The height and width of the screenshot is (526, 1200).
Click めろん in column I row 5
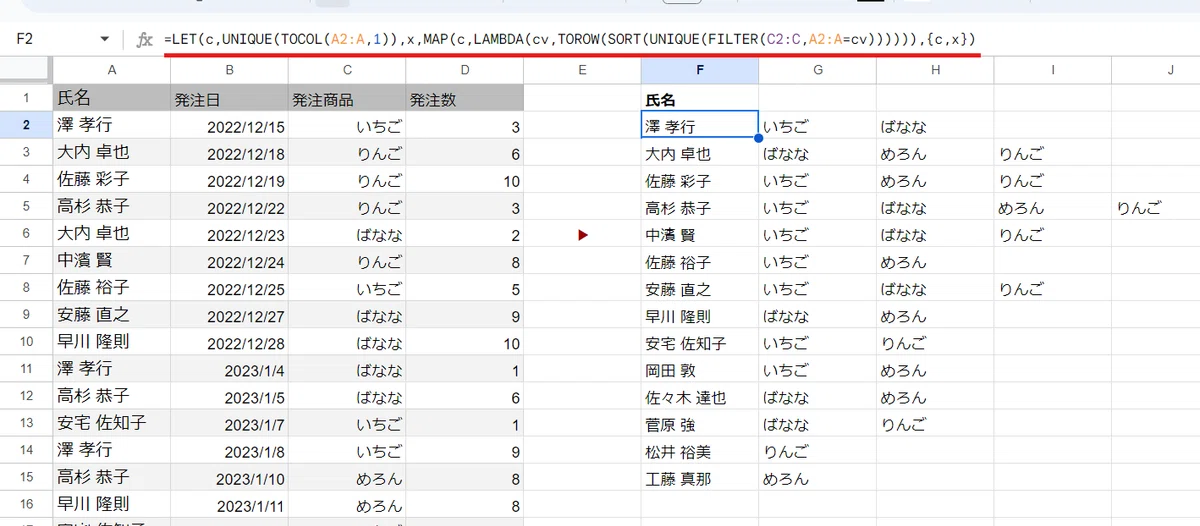(1052, 208)
